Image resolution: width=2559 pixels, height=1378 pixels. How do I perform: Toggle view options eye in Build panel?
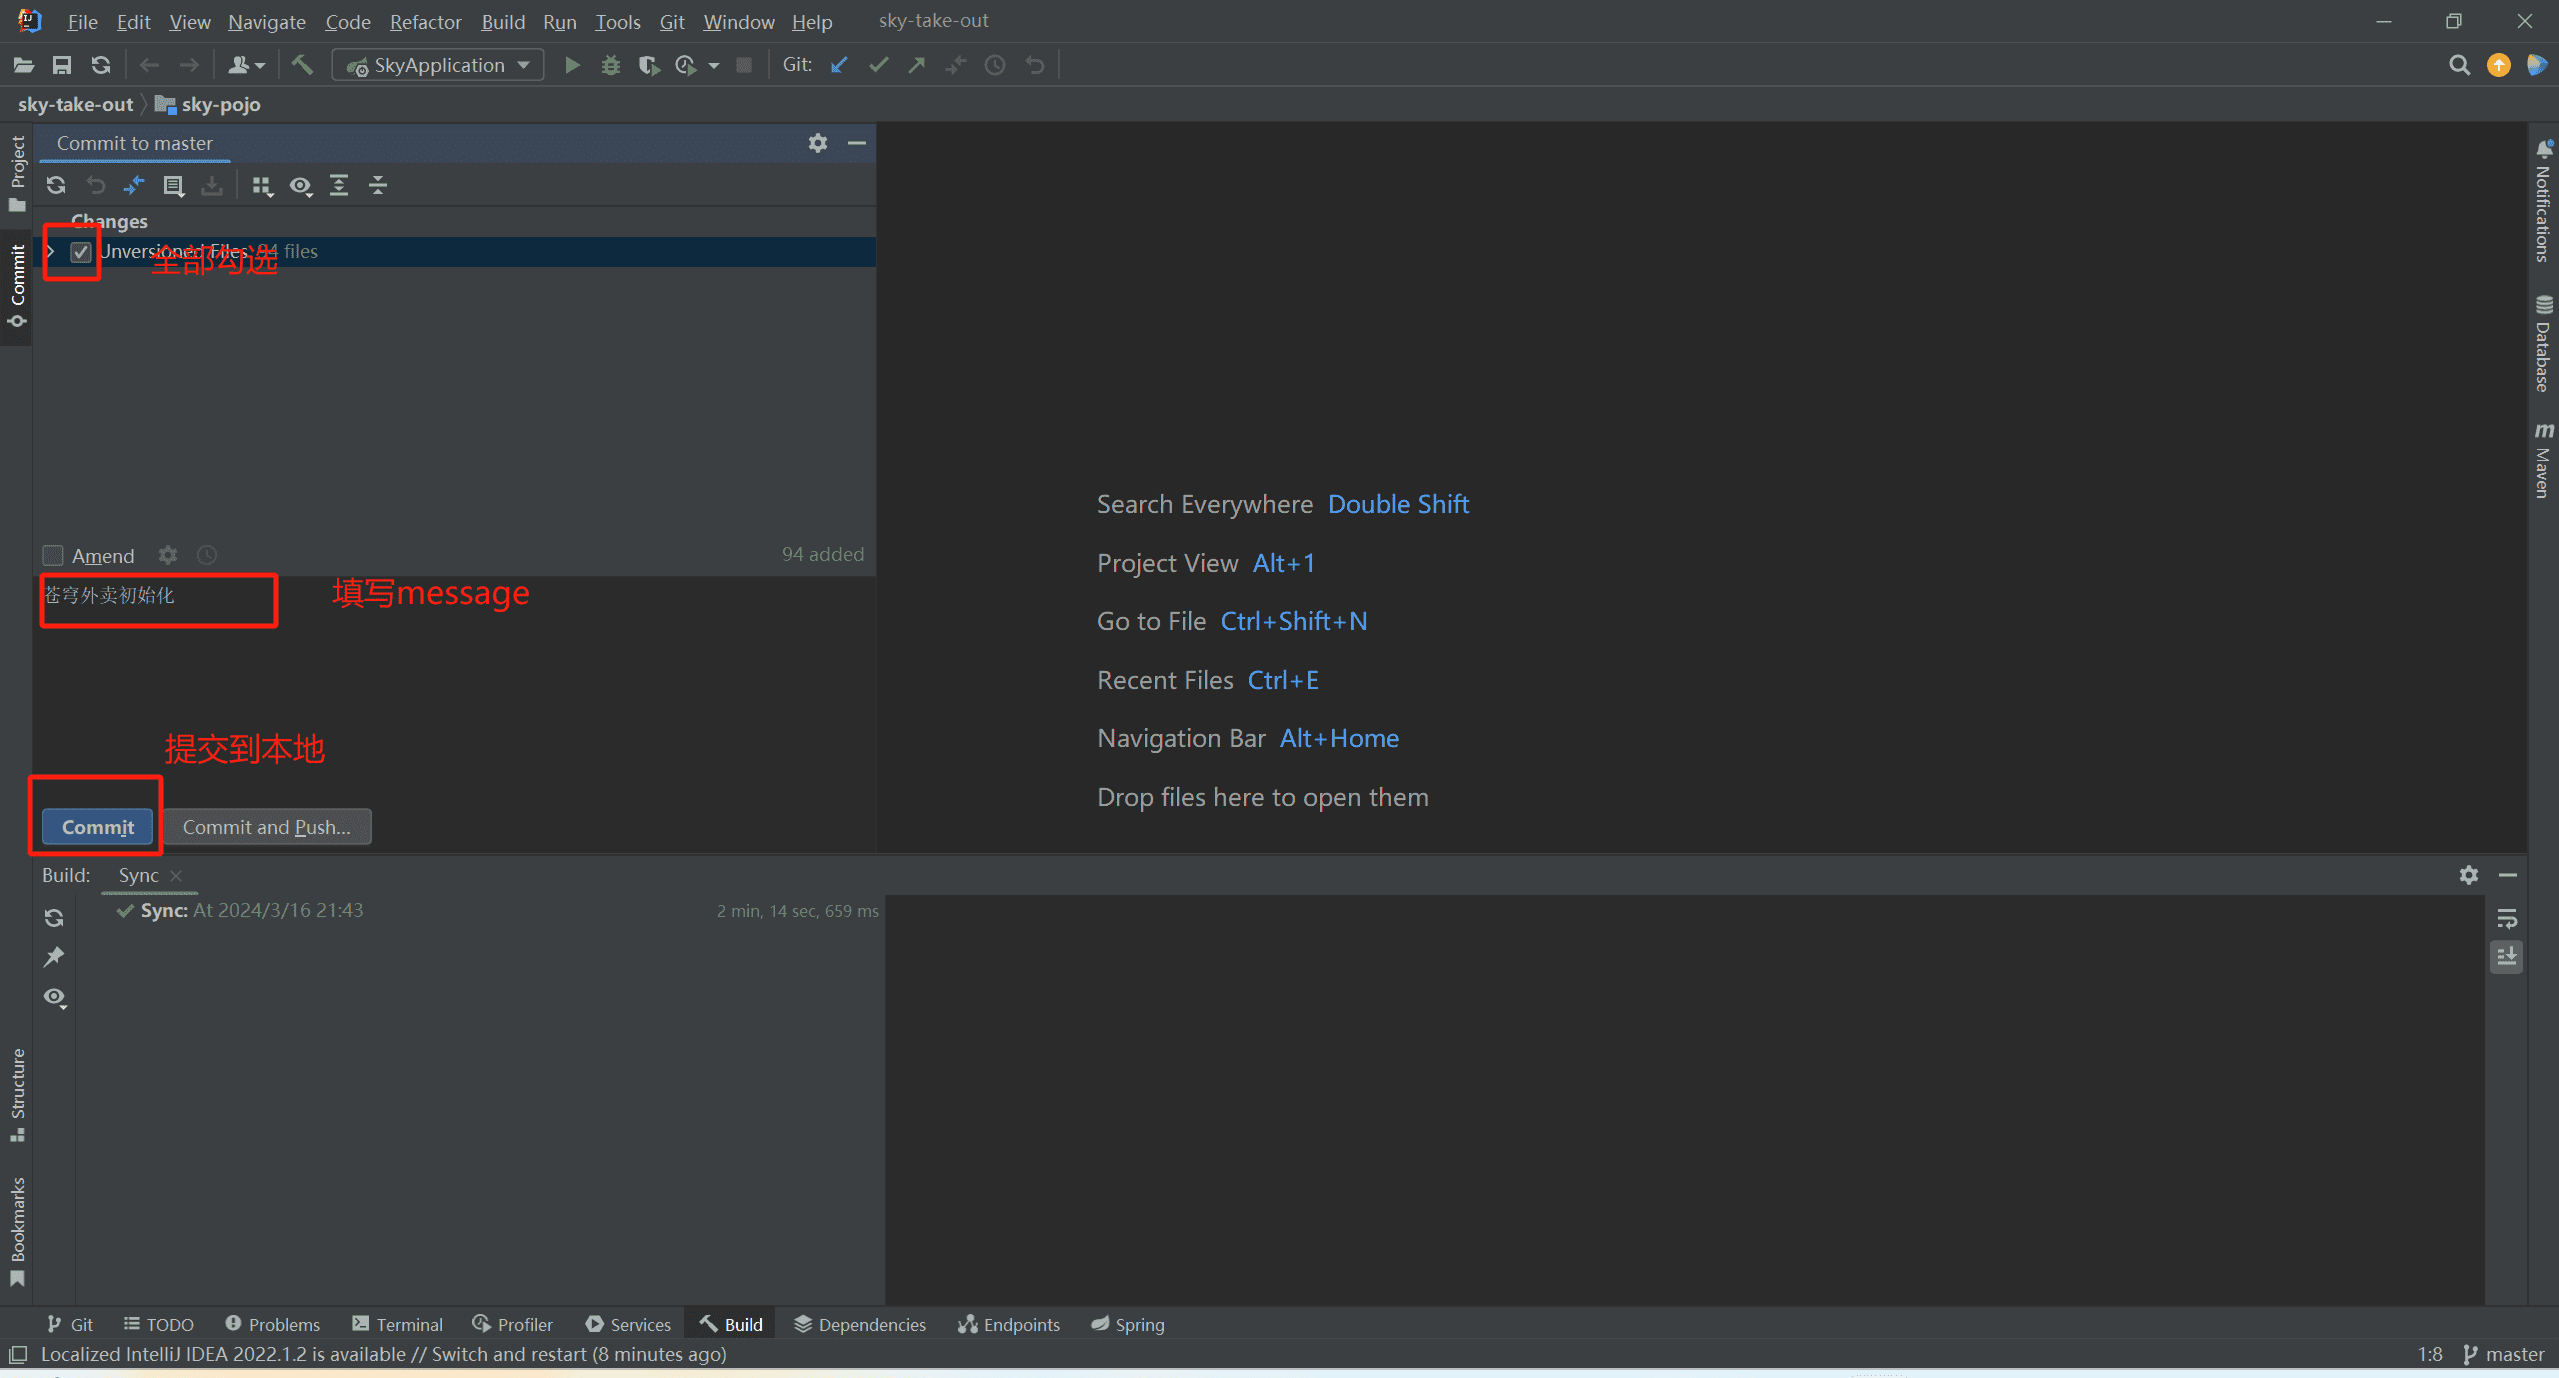55,997
